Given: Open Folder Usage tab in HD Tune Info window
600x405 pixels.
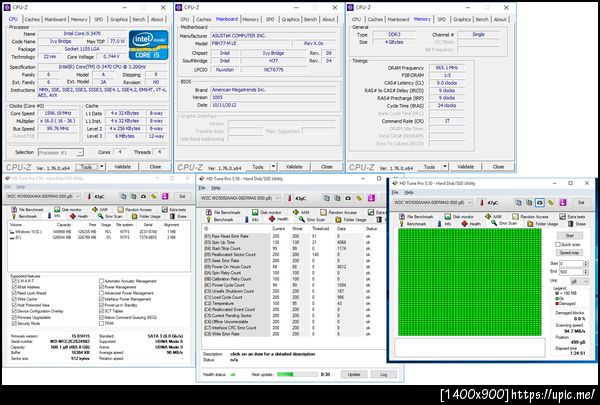Looking at the screenshot, I should 147,216.
